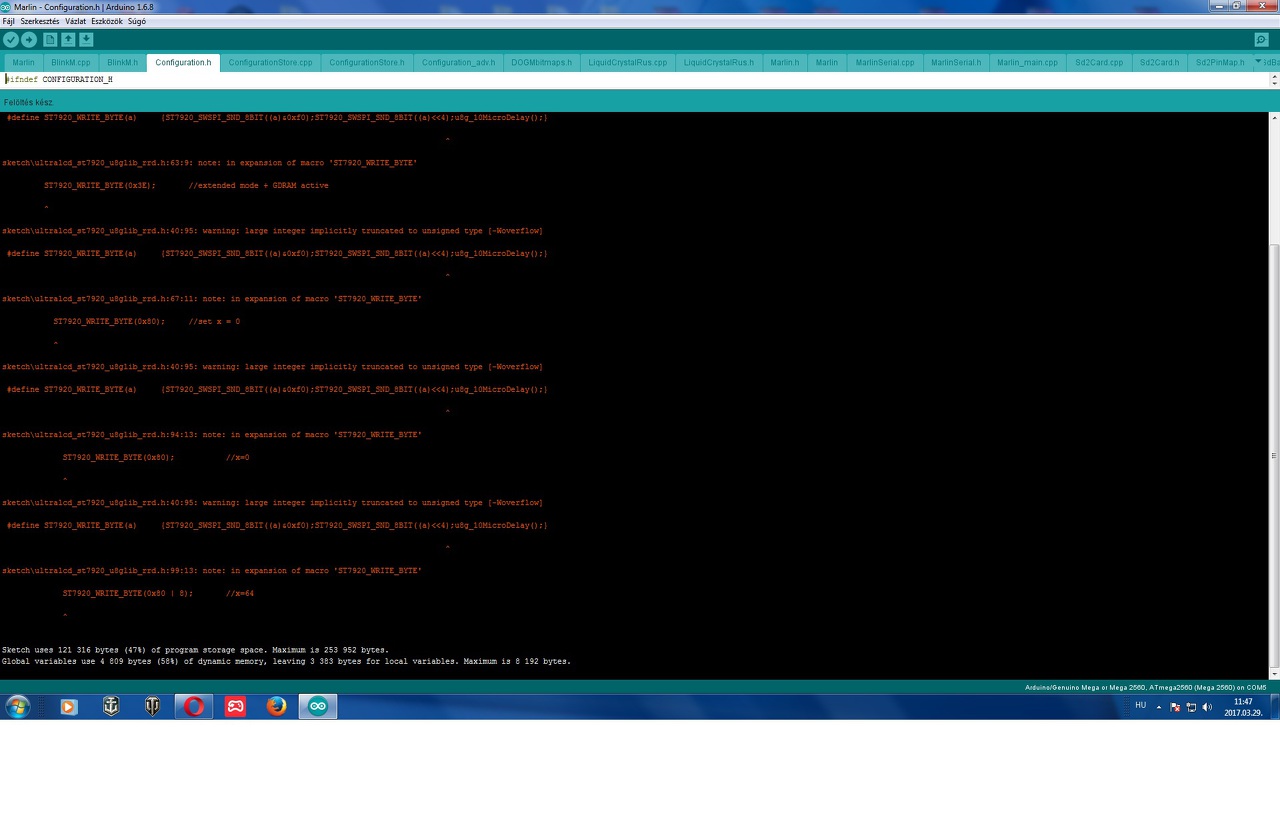Click the editor scrollbar up arrow
1280x819 pixels.
click(1274, 76)
